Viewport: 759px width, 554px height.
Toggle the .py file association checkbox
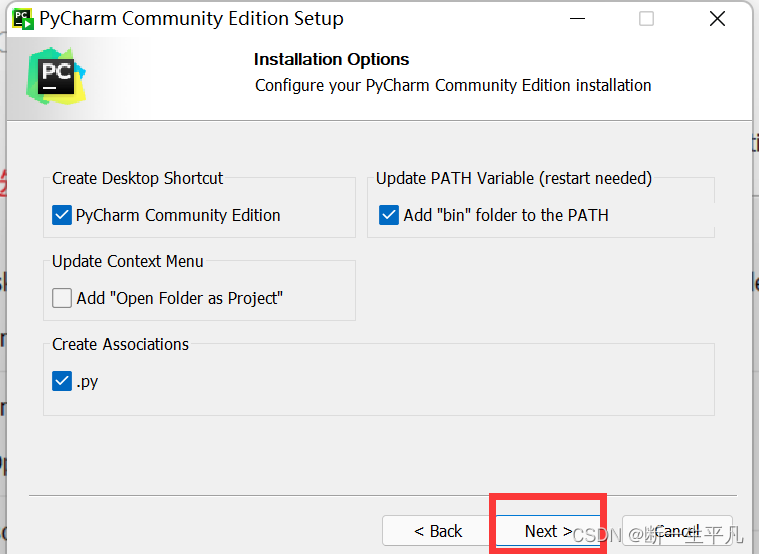point(62,381)
